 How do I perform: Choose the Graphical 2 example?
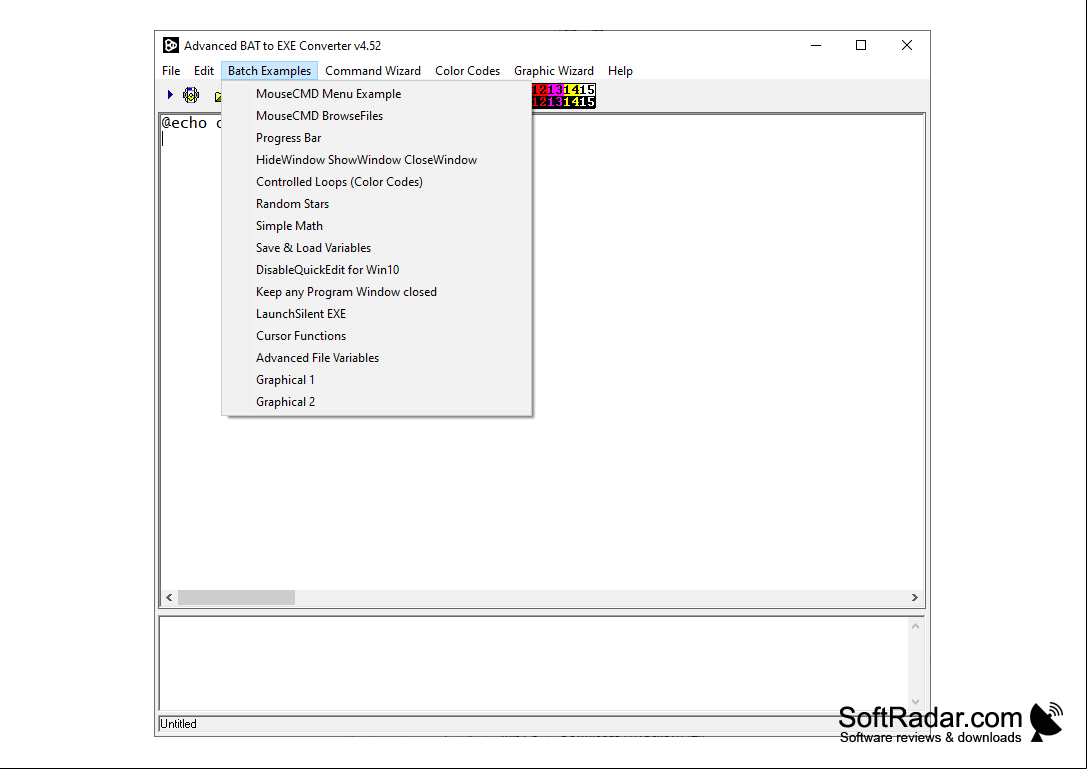[x=377, y=402]
